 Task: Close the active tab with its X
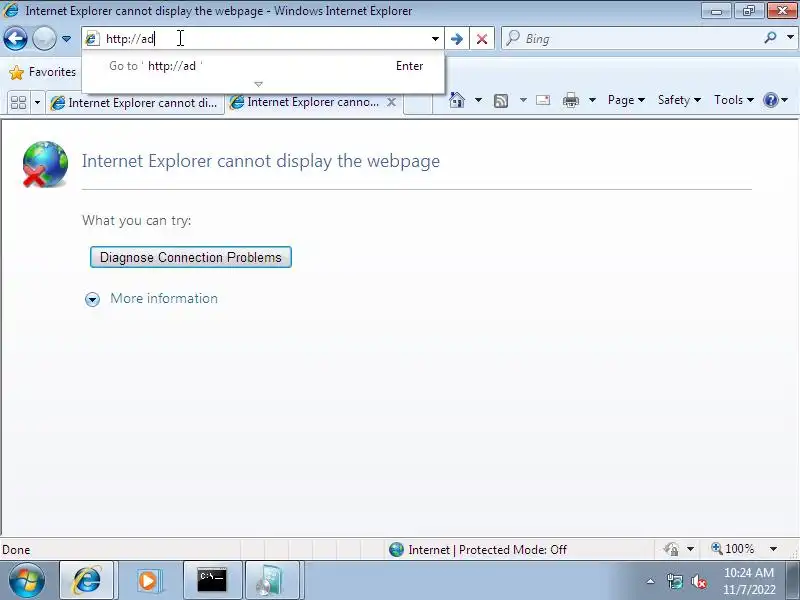(391, 102)
